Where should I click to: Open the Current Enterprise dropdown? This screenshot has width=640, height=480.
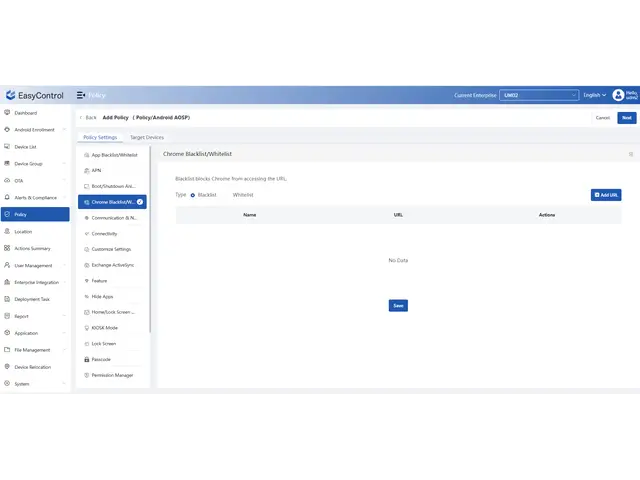539,95
